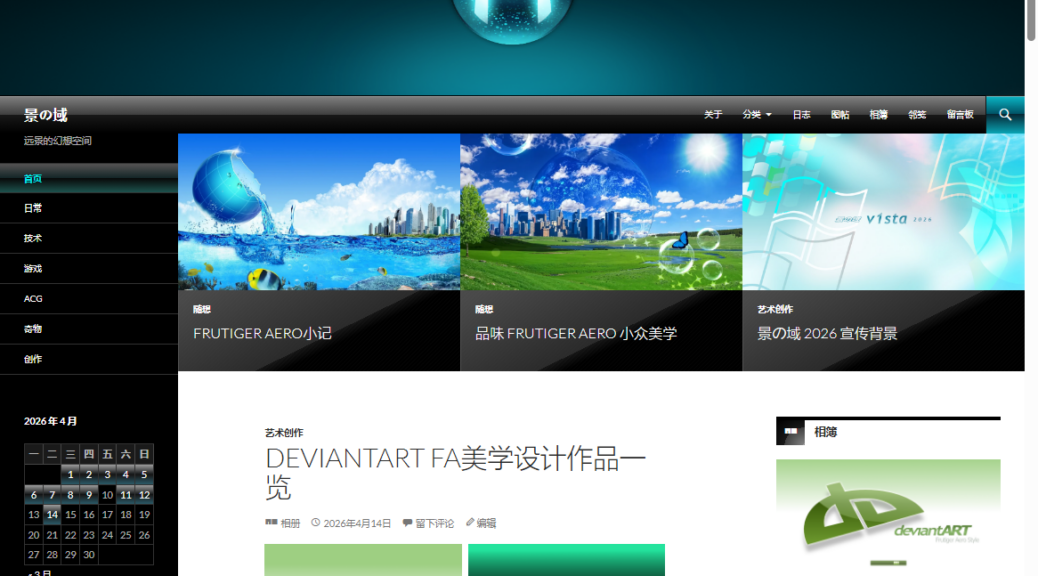The width and height of the screenshot is (1038, 576).
Task: Open 景の域 2026 宣传背景 post
Action: tap(827, 334)
